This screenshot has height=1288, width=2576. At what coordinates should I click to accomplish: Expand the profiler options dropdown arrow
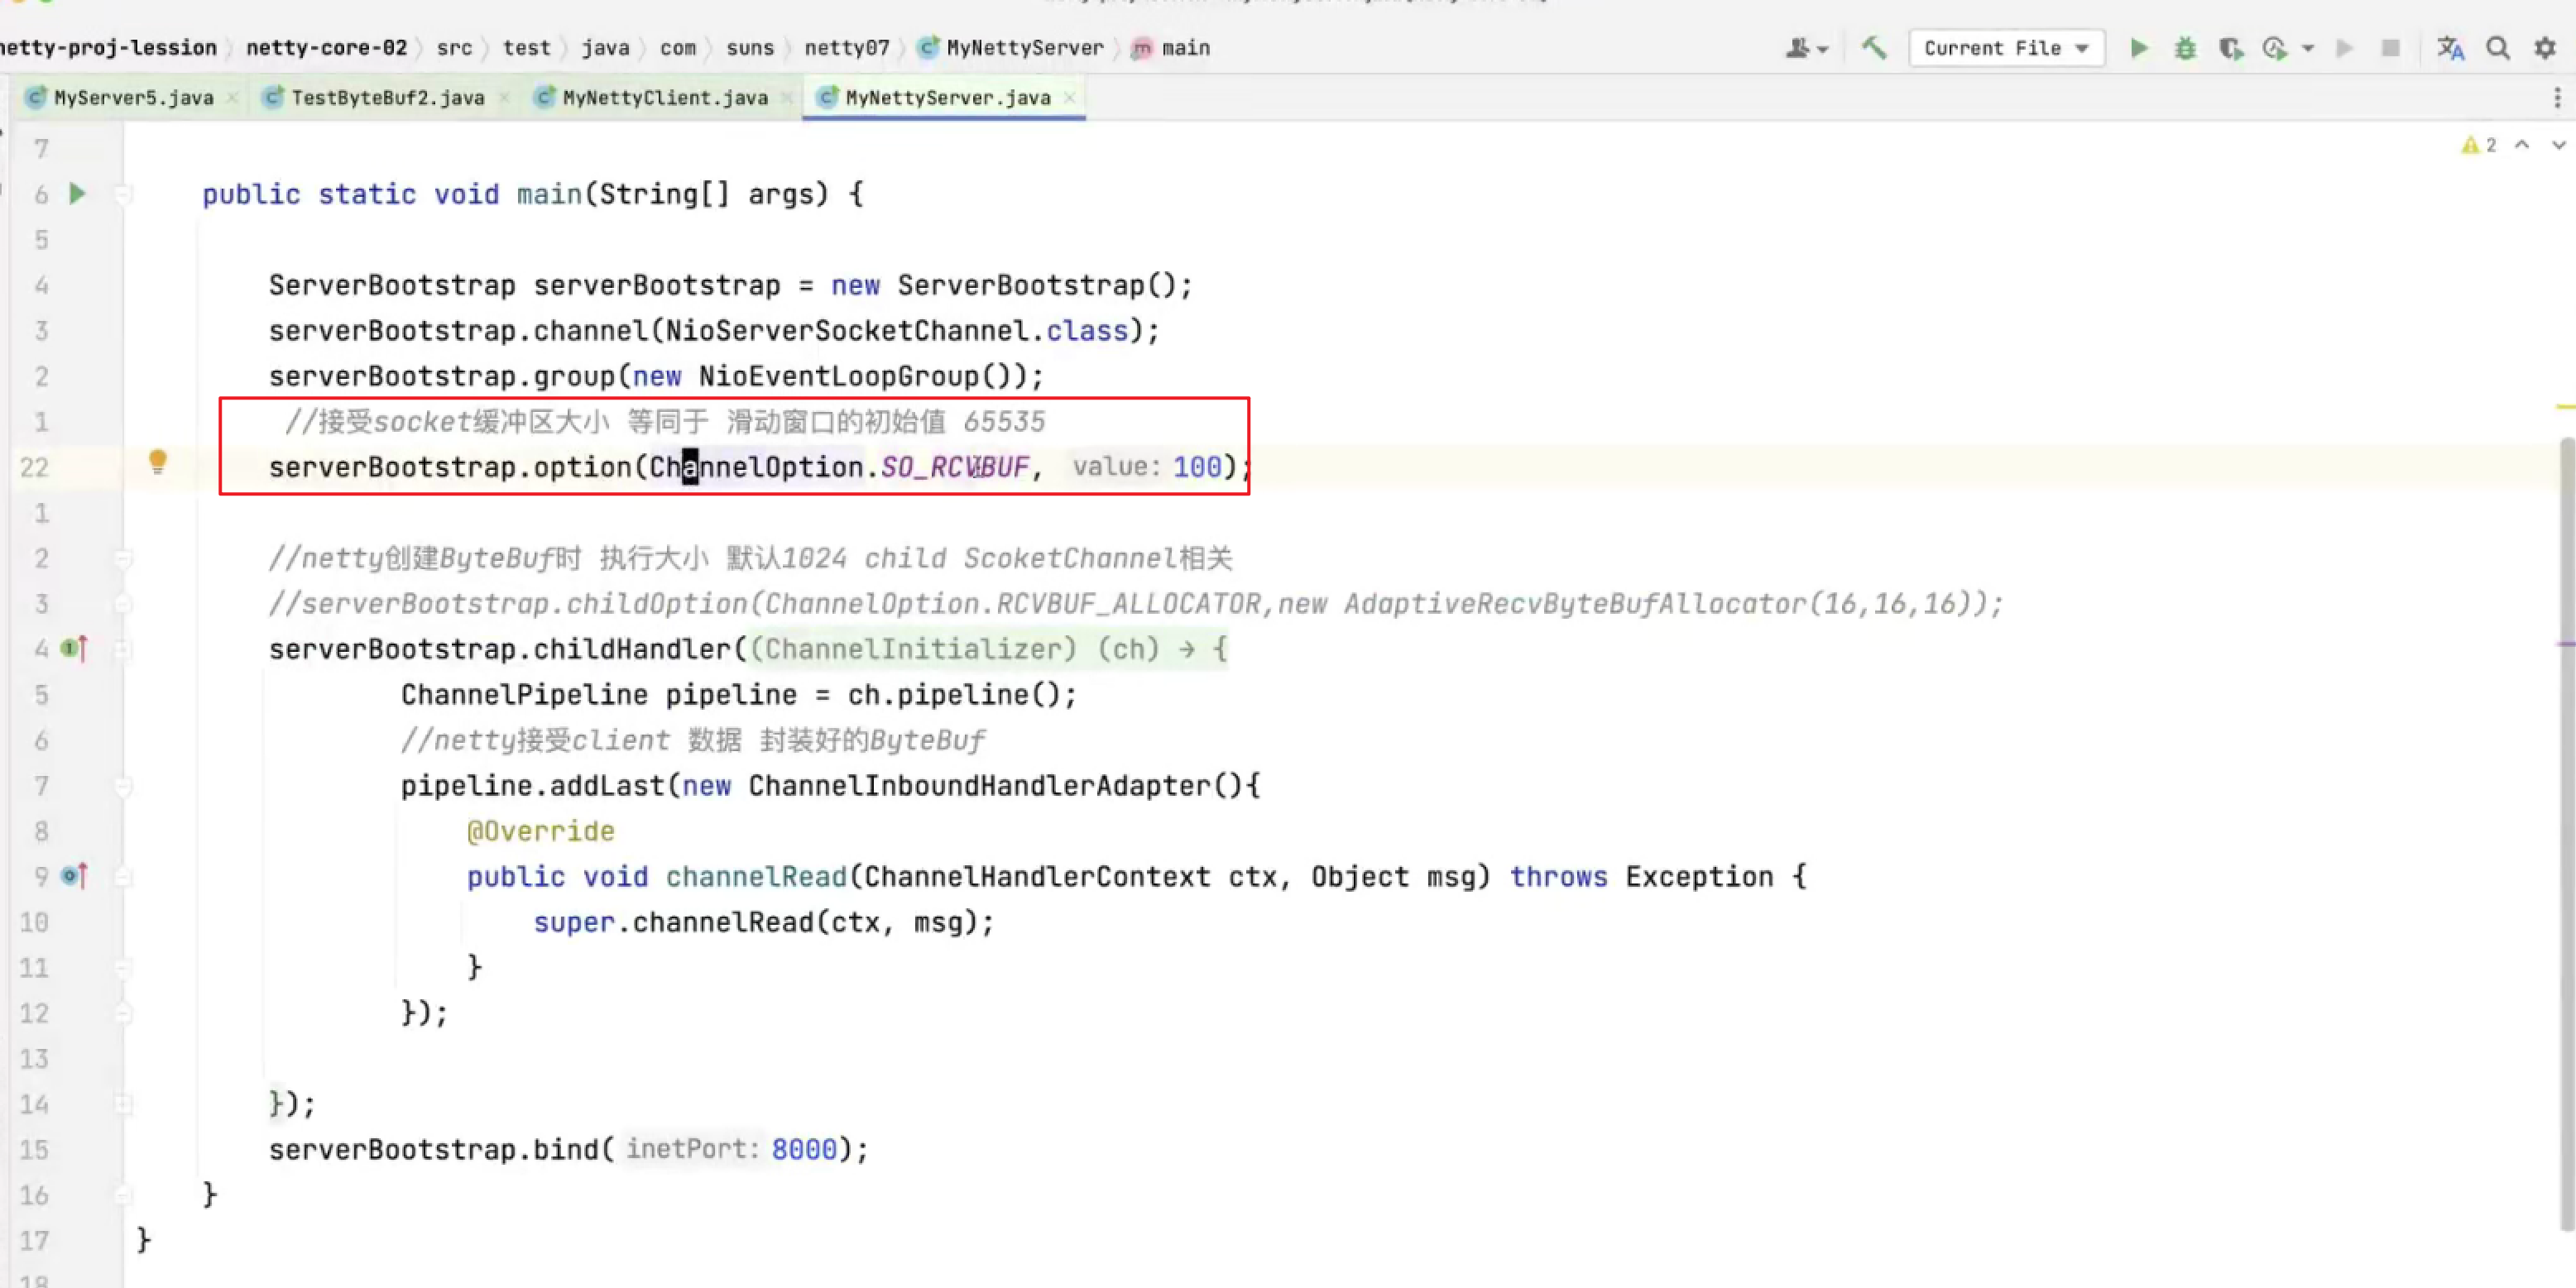click(x=2307, y=48)
